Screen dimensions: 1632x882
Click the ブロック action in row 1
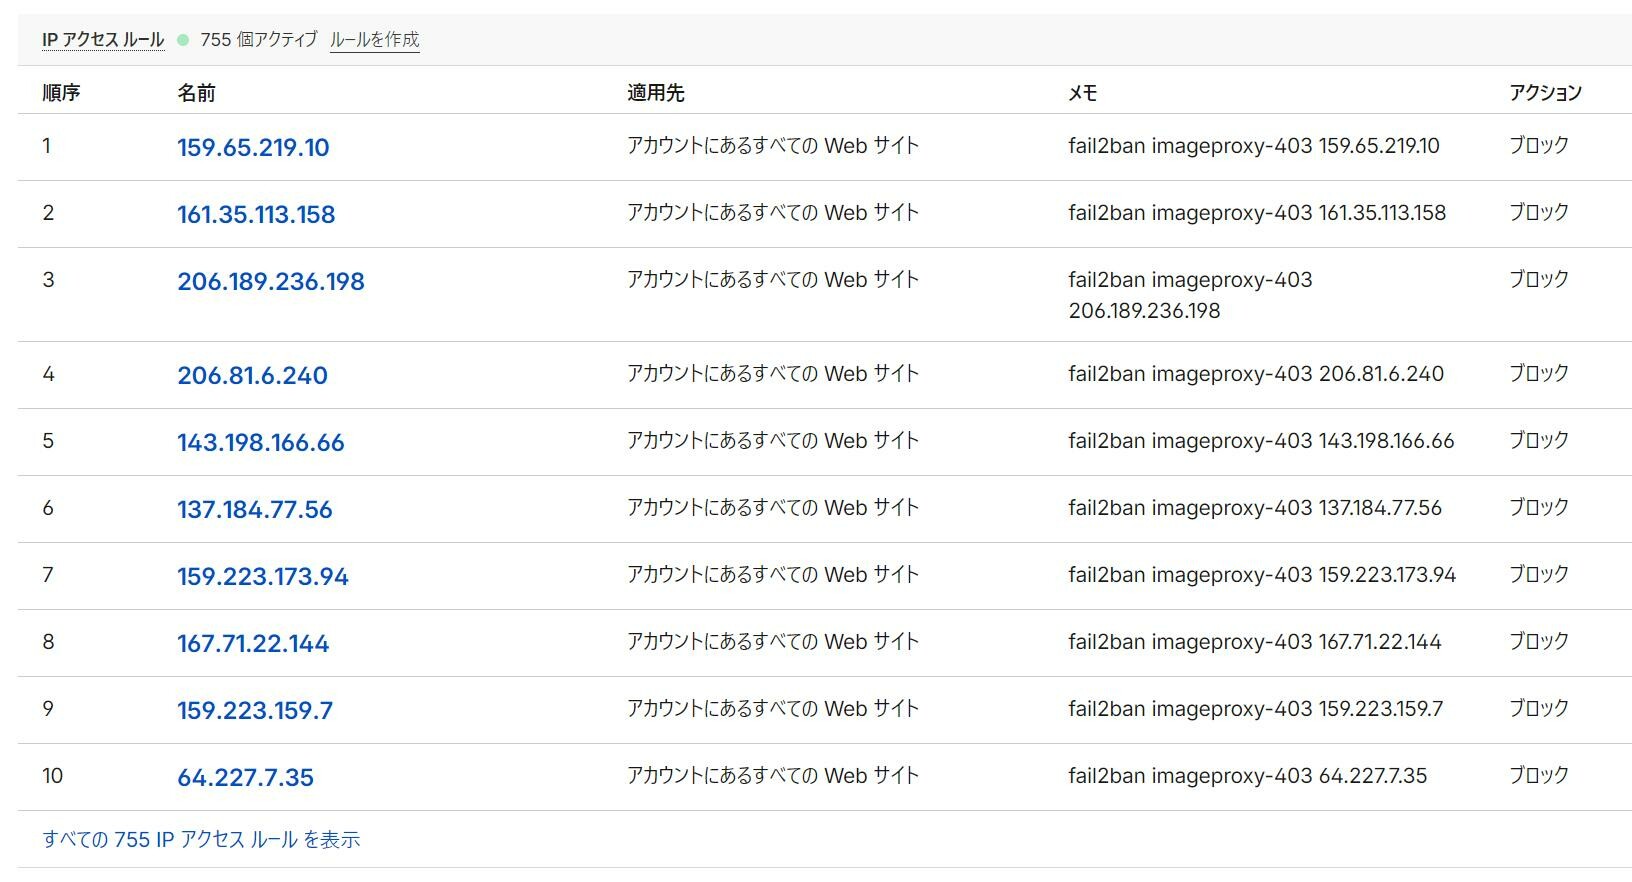point(1538,145)
